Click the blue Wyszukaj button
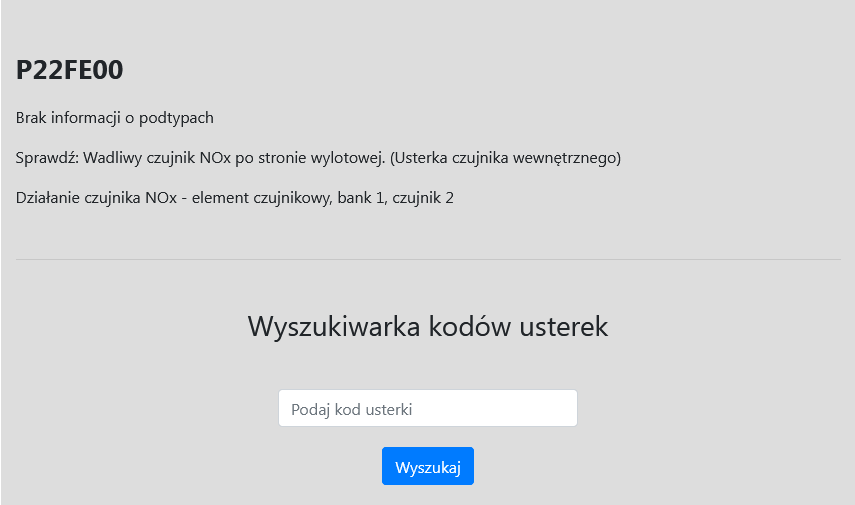The height and width of the screenshot is (505, 855). click(428, 466)
